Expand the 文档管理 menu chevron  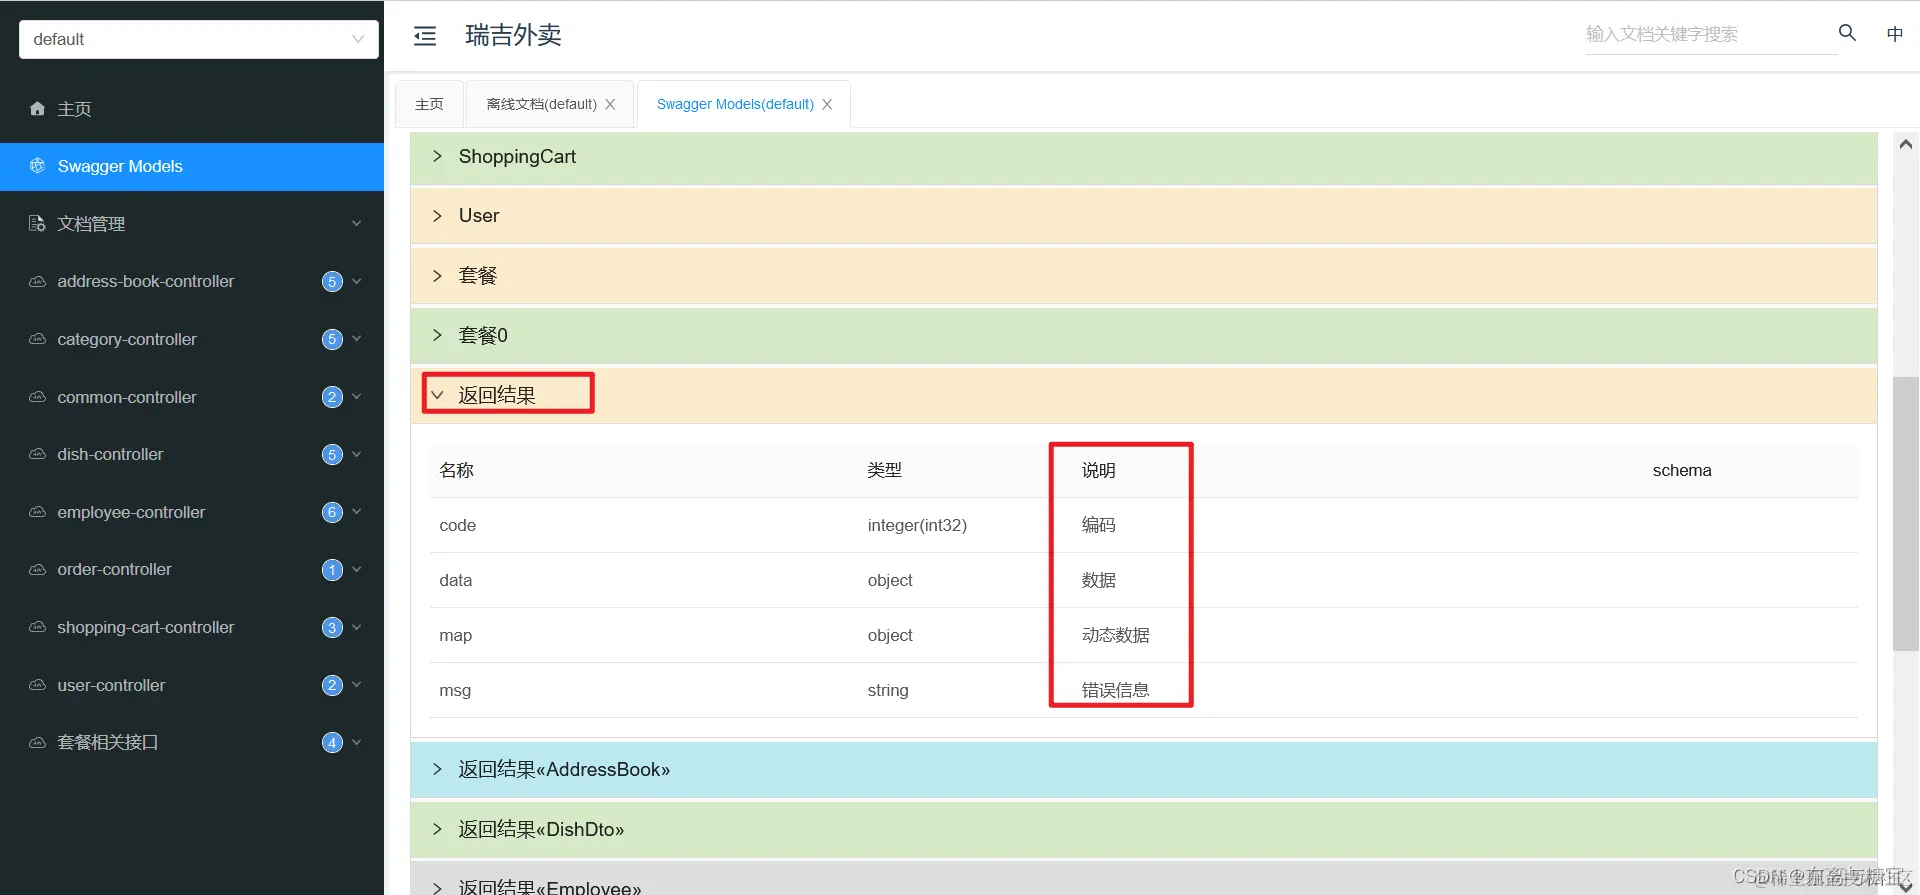point(357,223)
